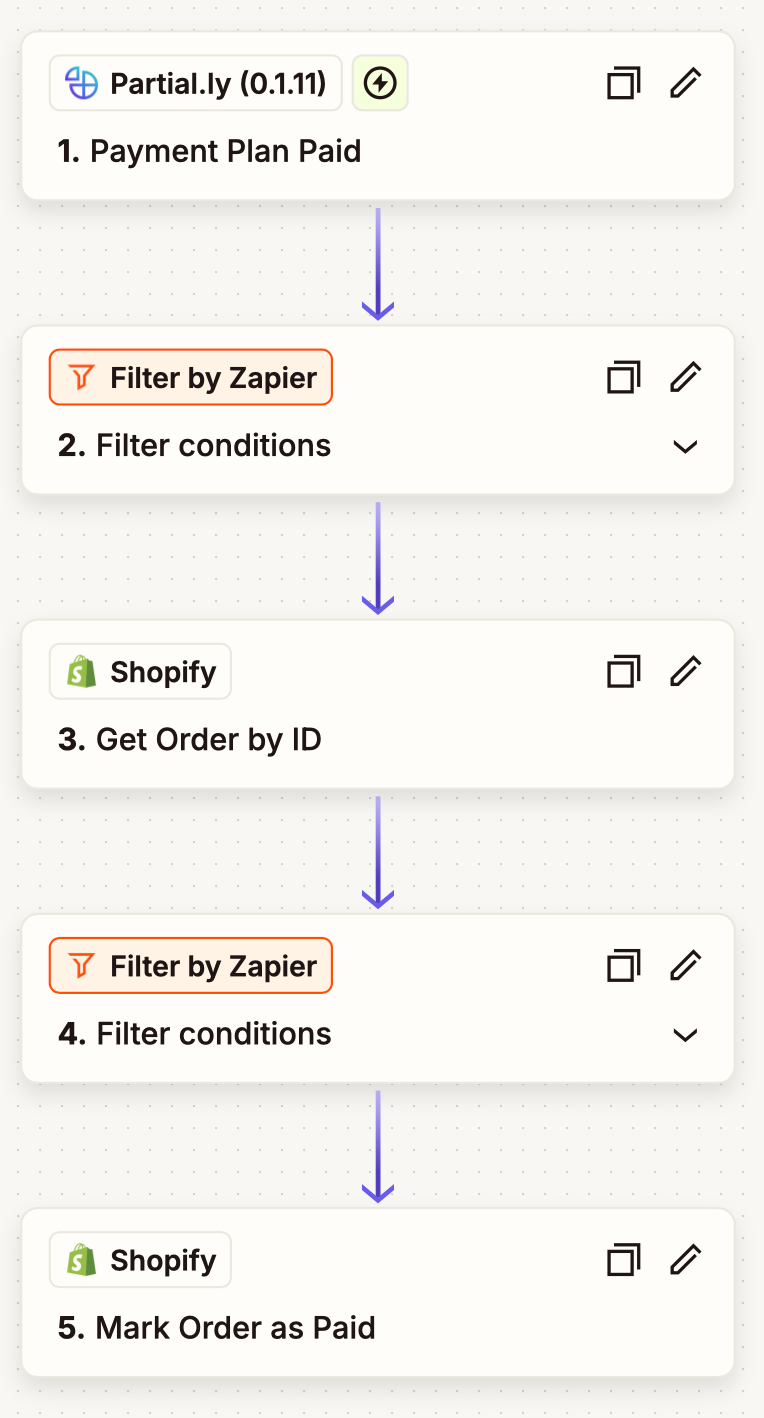Click the Shopify badge in step 5
This screenshot has height=1418, width=764.
point(141,1259)
